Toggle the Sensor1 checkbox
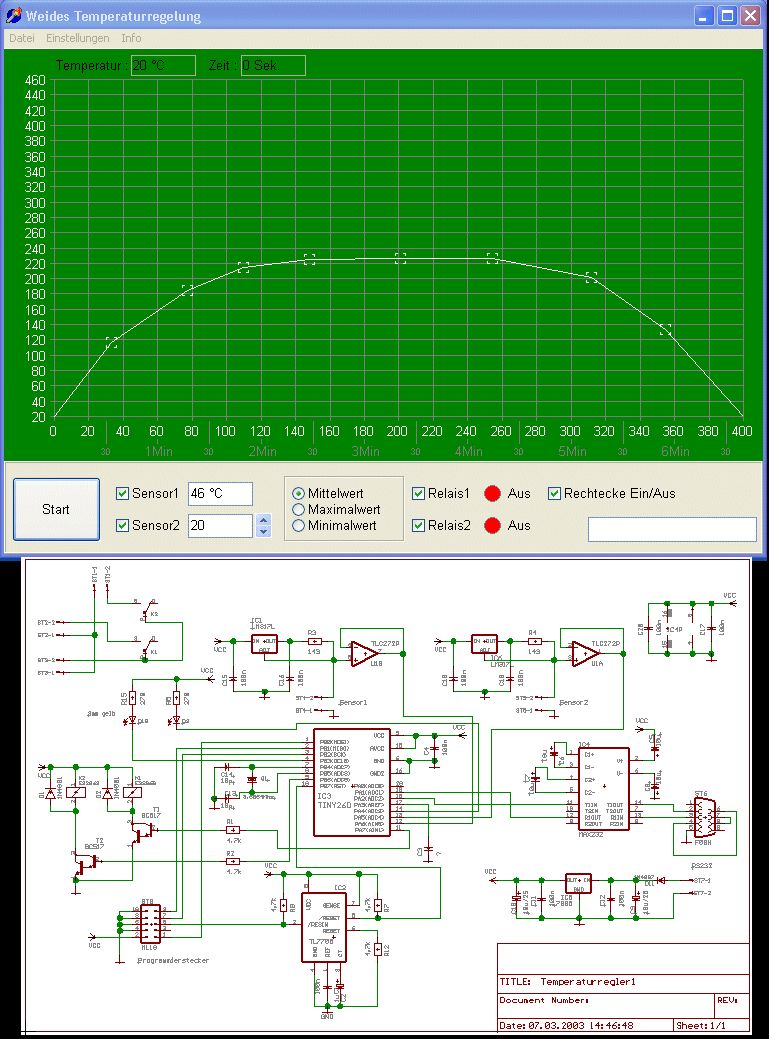 tap(122, 493)
